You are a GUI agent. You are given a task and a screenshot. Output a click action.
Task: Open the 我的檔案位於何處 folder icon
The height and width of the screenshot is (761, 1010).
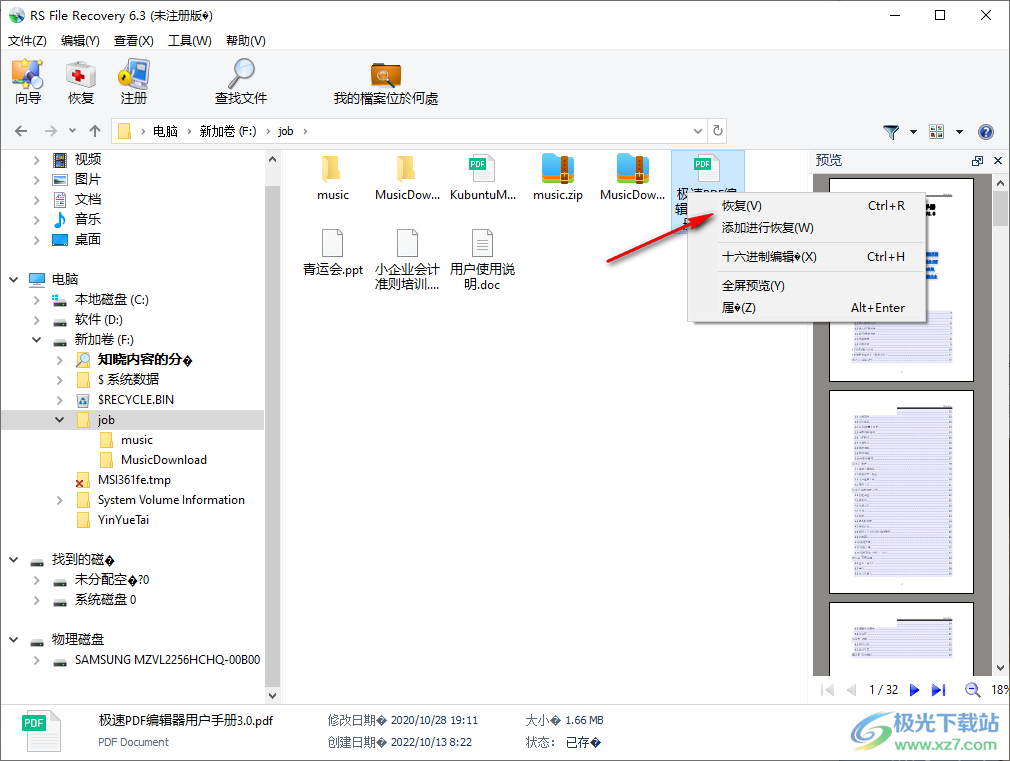click(386, 81)
